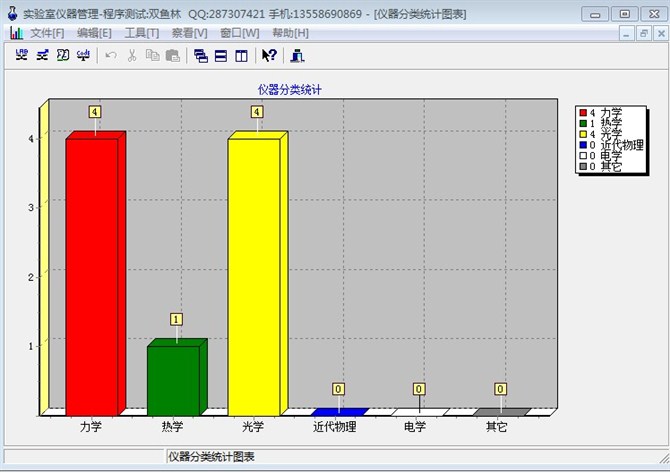
Task: Click the flask app icon in title bar
Action: pos(12,13)
